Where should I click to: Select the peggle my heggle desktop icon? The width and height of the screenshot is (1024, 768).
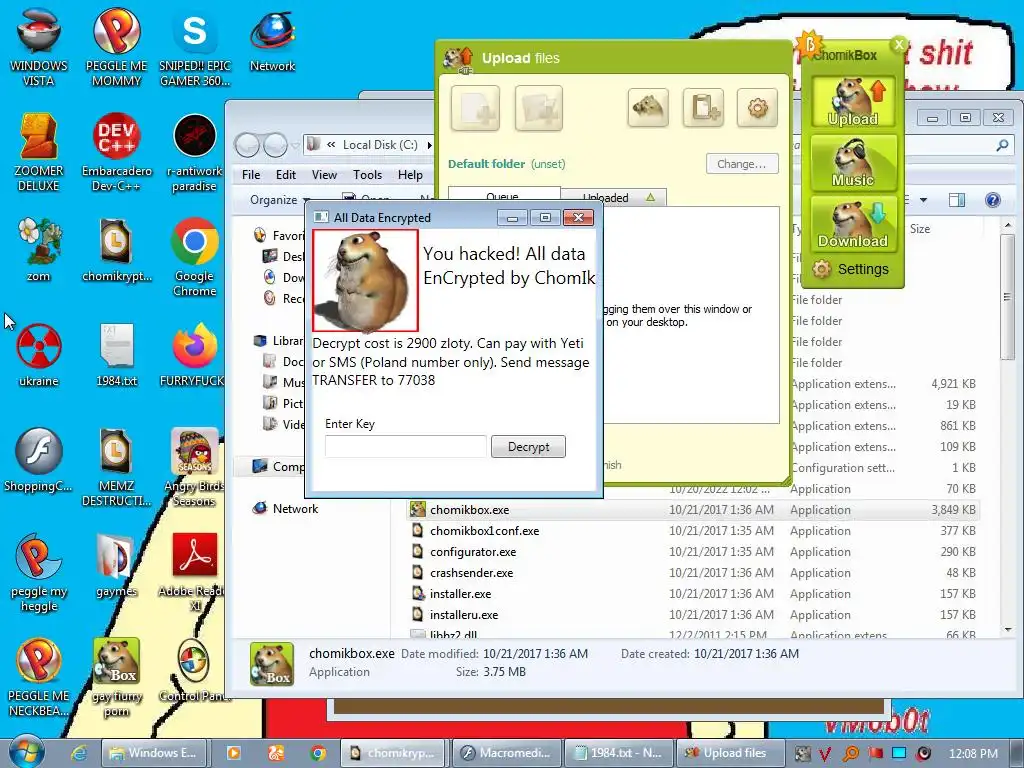(x=39, y=573)
